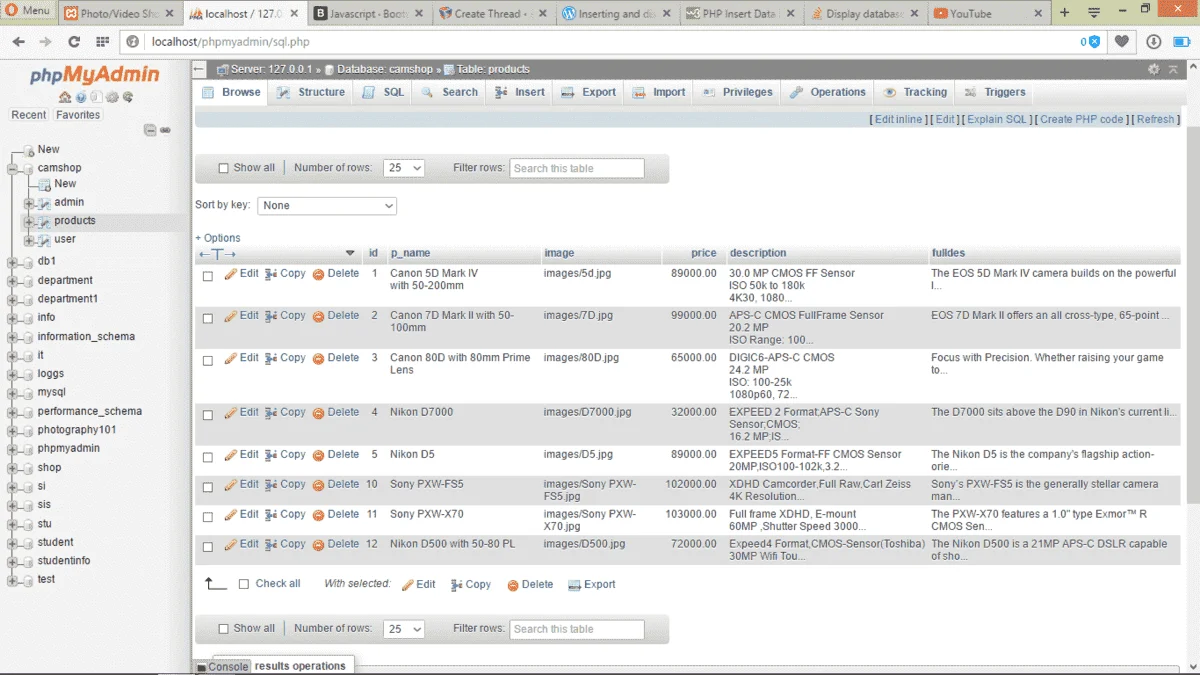Viewport: 1200px width, 675px height.
Task: Click Copy icon in With selected bar
Action: (x=457, y=585)
